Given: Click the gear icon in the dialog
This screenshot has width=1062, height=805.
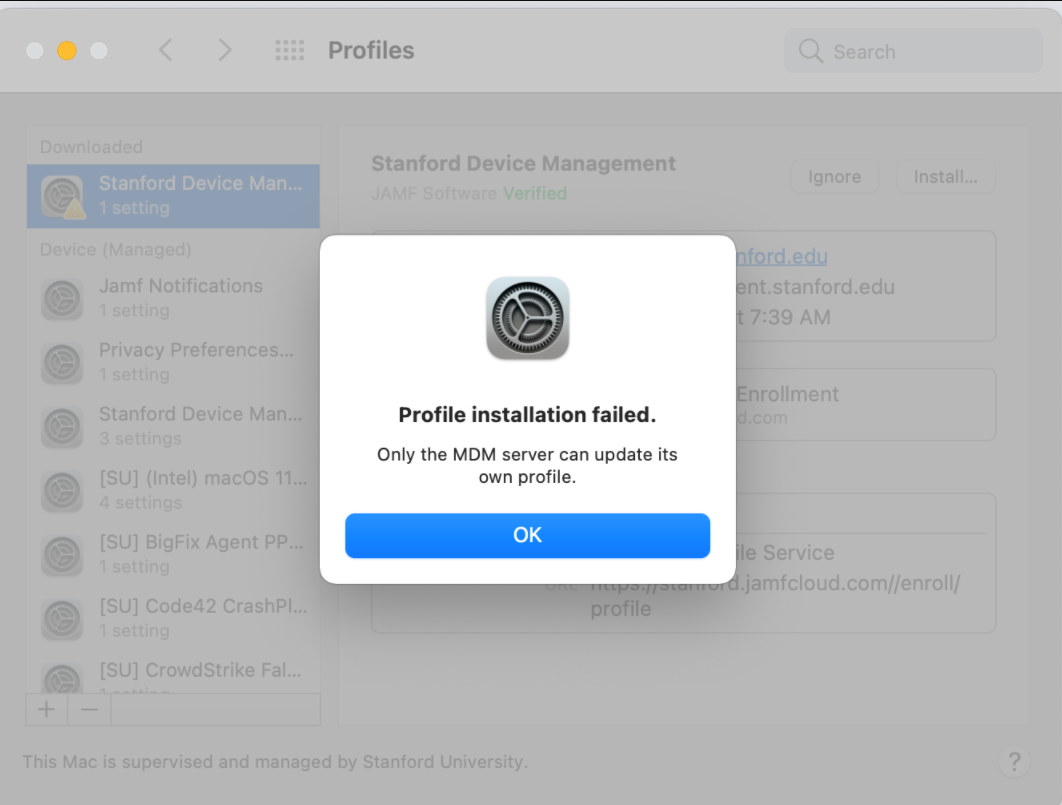Looking at the screenshot, I should 527,318.
